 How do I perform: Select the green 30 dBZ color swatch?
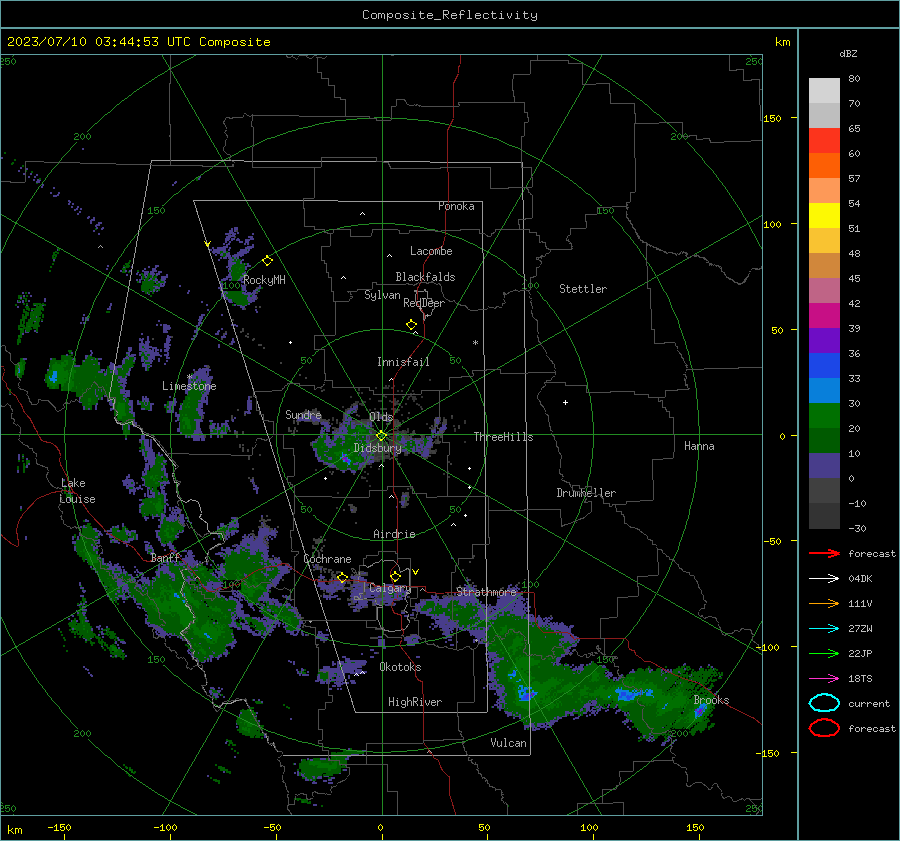(824, 415)
